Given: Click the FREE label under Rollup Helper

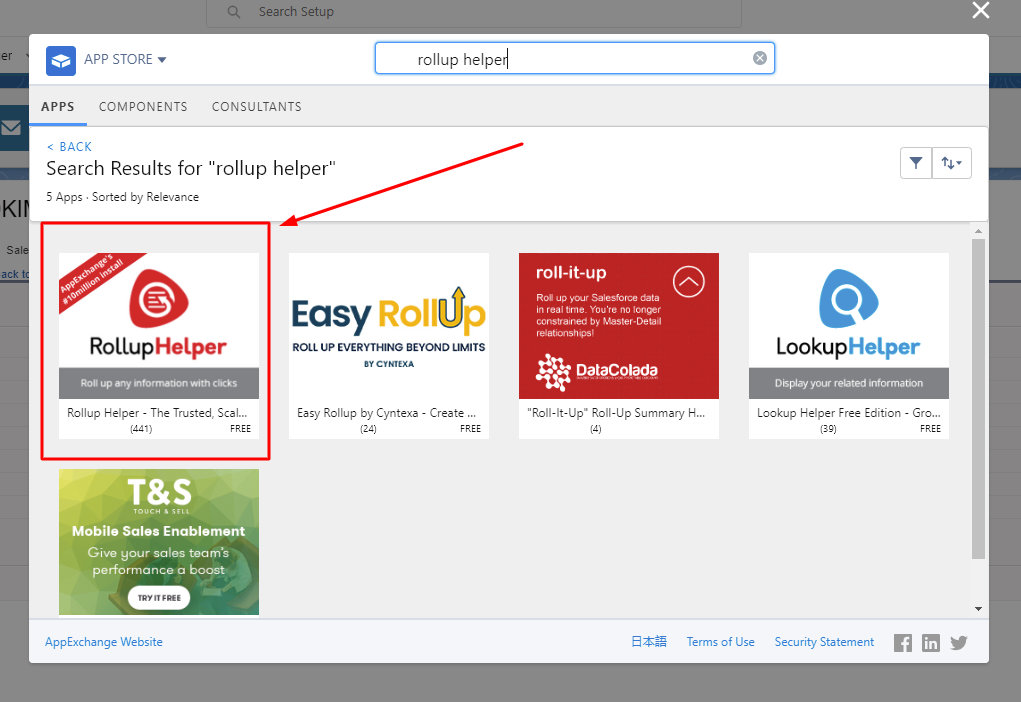Looking at the screenshot, I should [240, 428].
